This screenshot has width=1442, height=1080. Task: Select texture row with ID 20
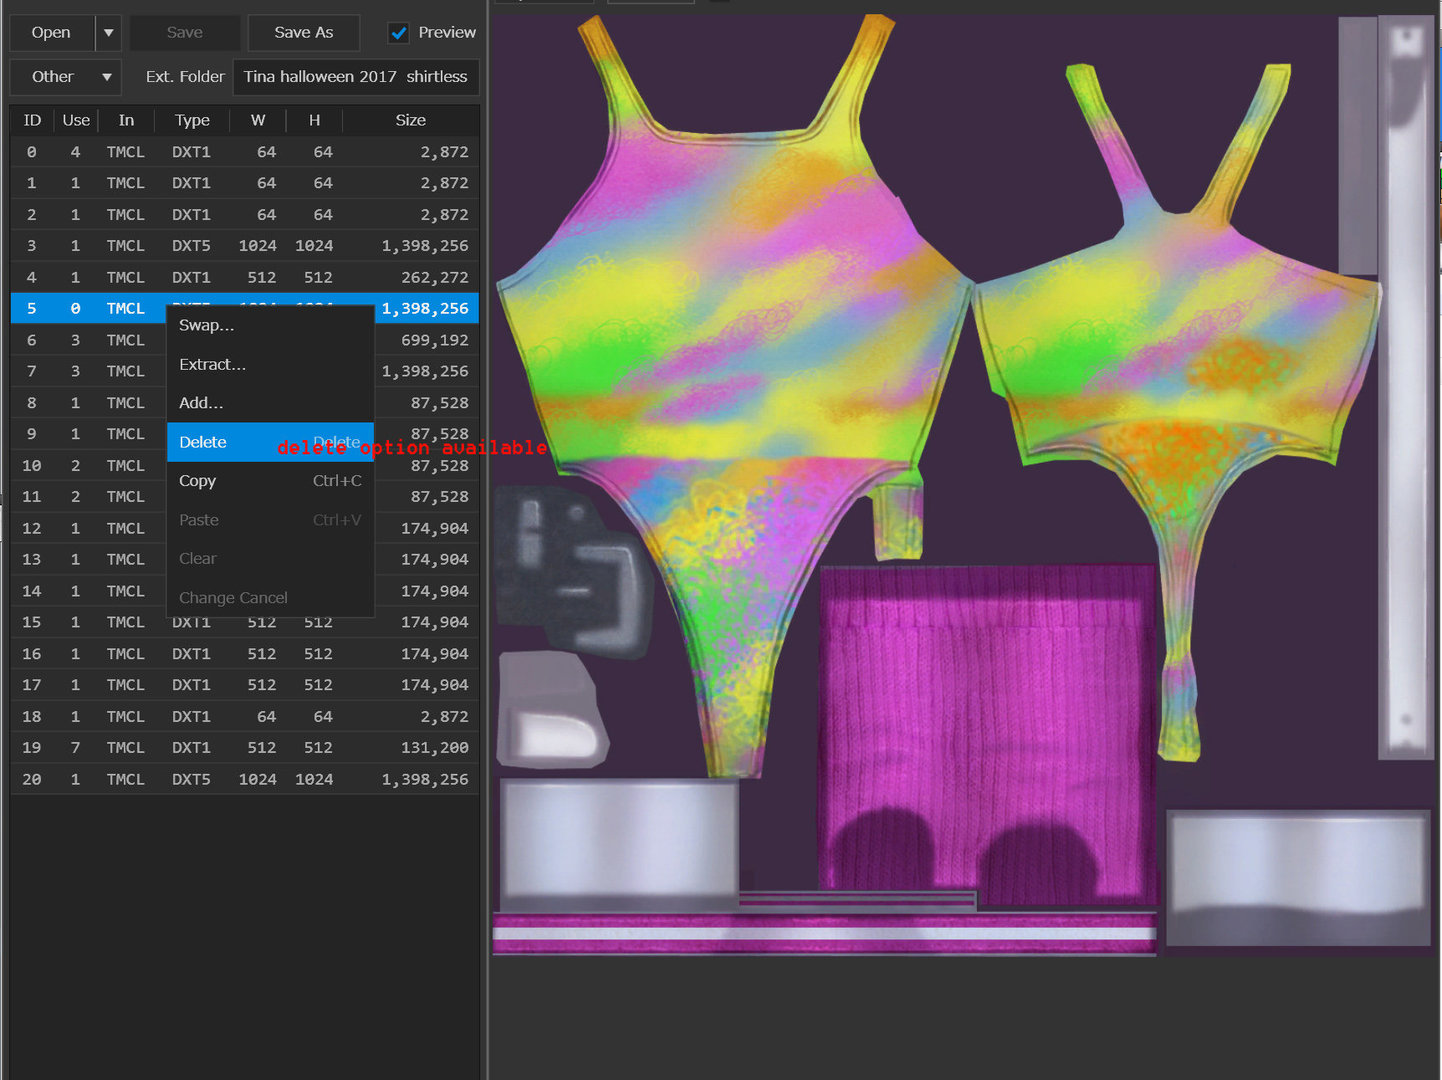(245, 779)
